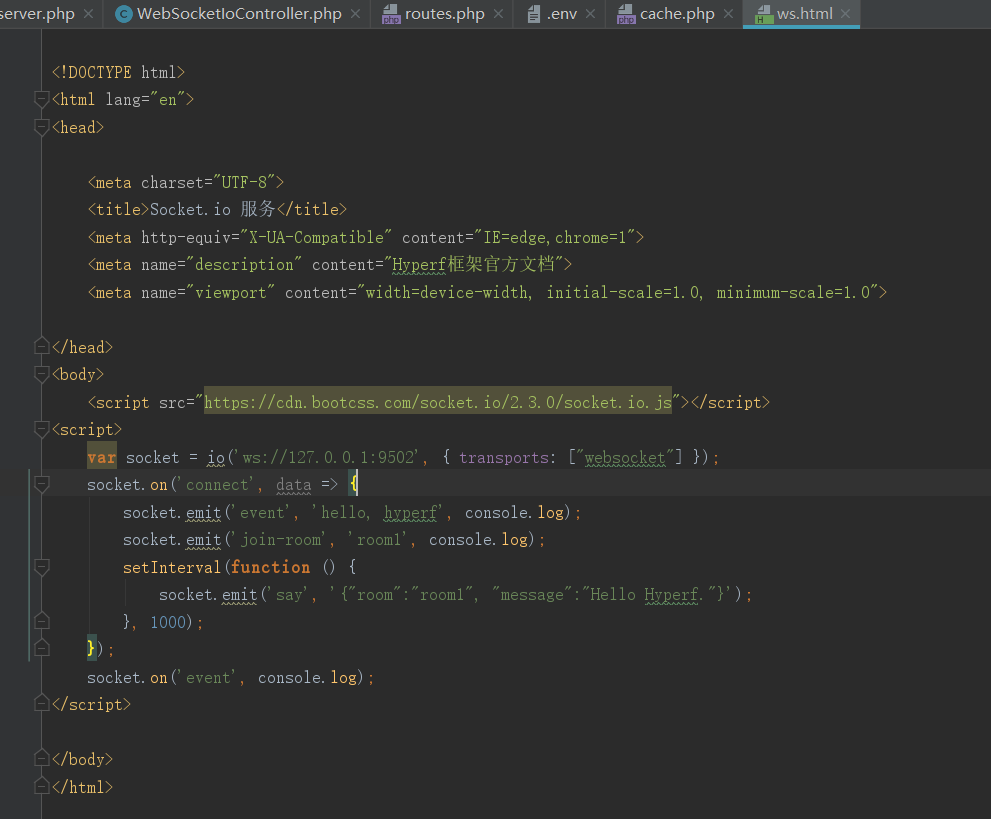Screen dimensions: 991x819
Task: Click the highlighted closing brace before ');'
Action: (x=92, y=648)
